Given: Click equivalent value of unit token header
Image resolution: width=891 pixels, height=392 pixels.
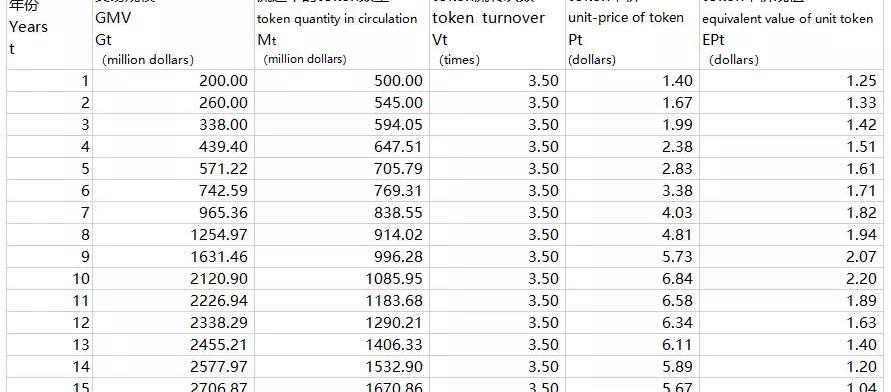Looking at the screenshot, I should [x=792, y=35].
